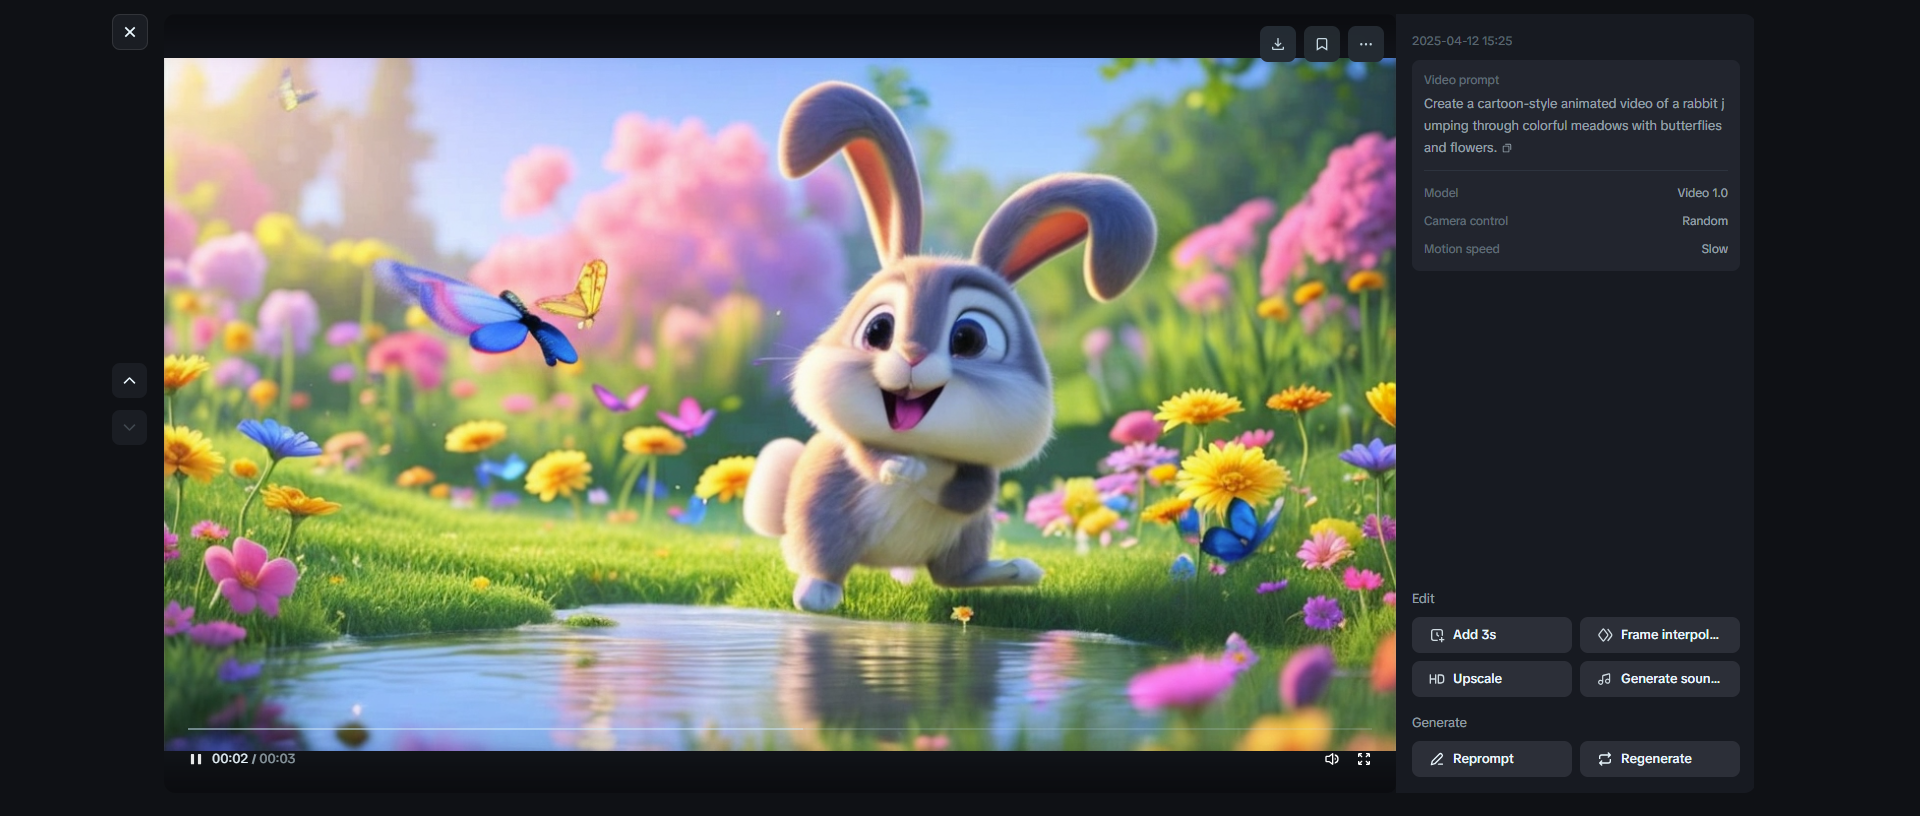Screen dimensions: 1920x816
Task: Click the Reprompt button
Action: tap(1492, 759)
